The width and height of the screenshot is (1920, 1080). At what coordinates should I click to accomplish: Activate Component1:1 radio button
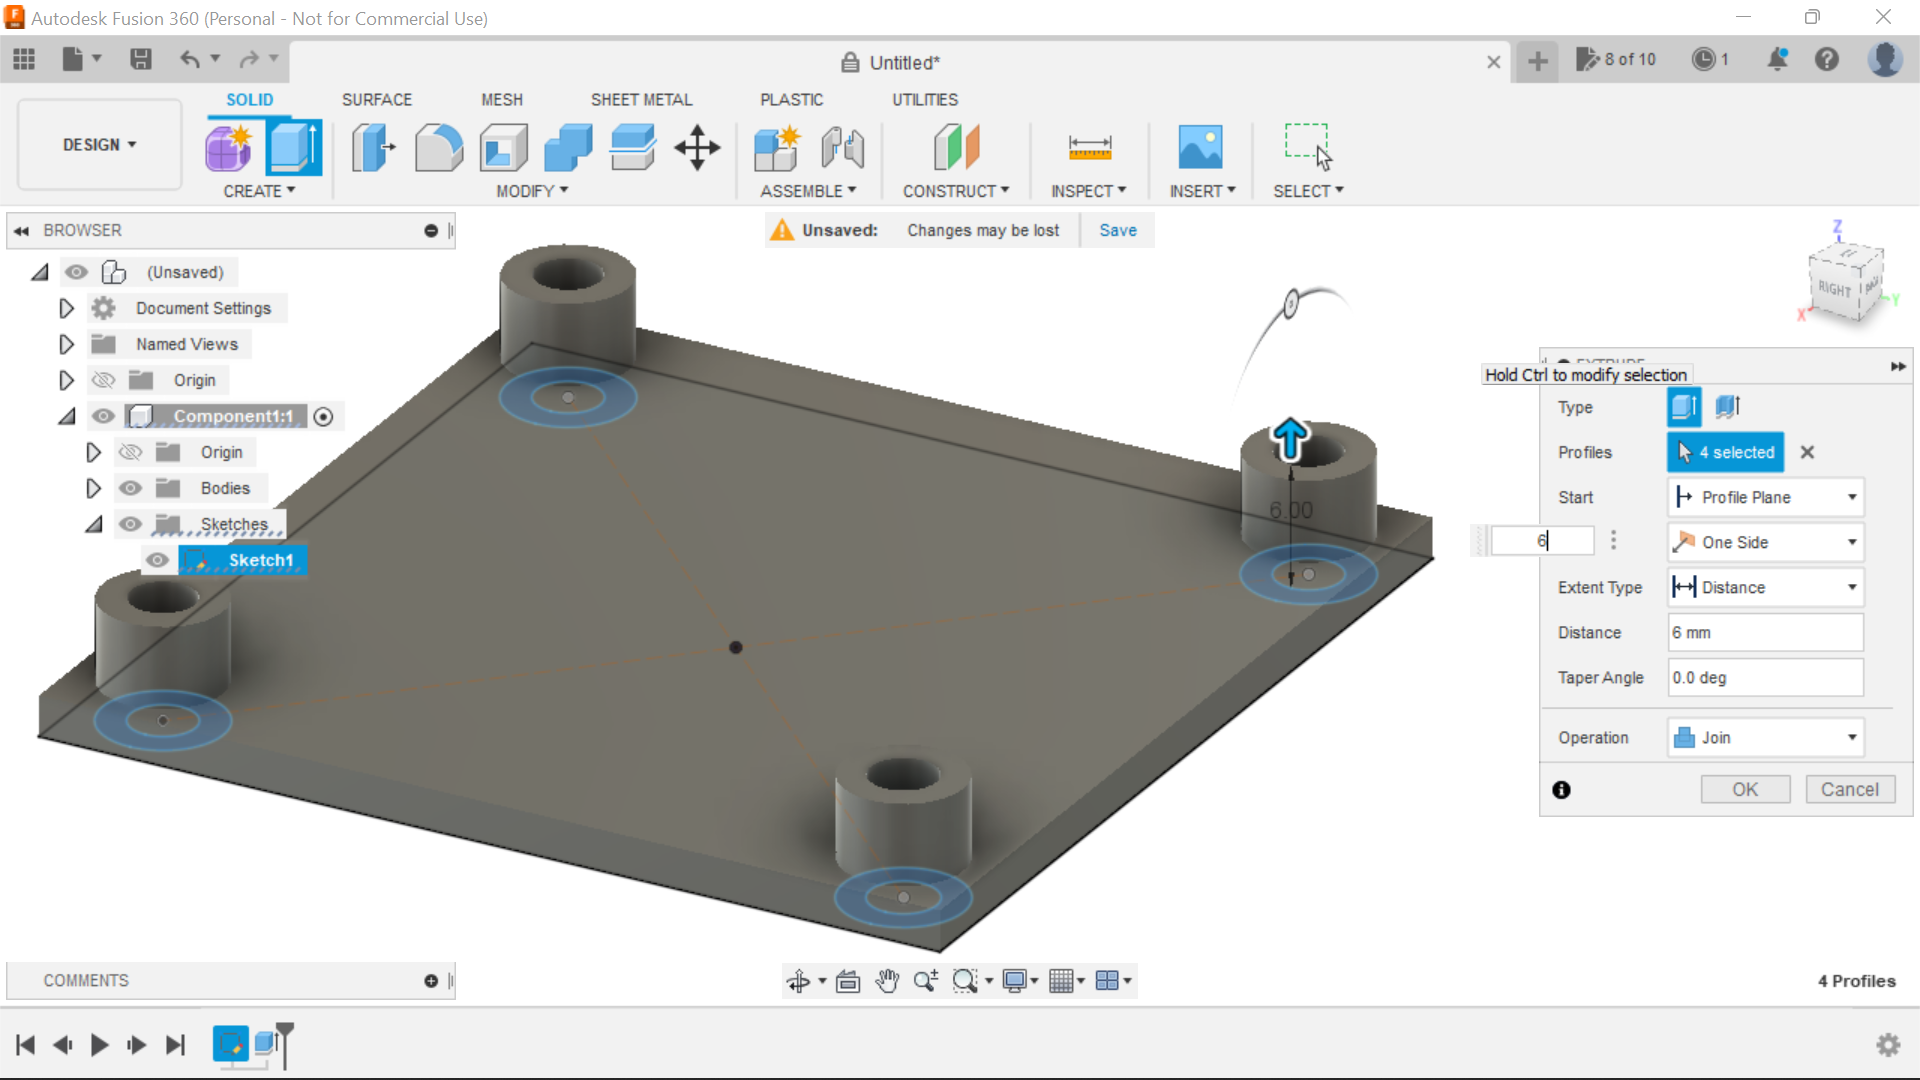point(323,417)
